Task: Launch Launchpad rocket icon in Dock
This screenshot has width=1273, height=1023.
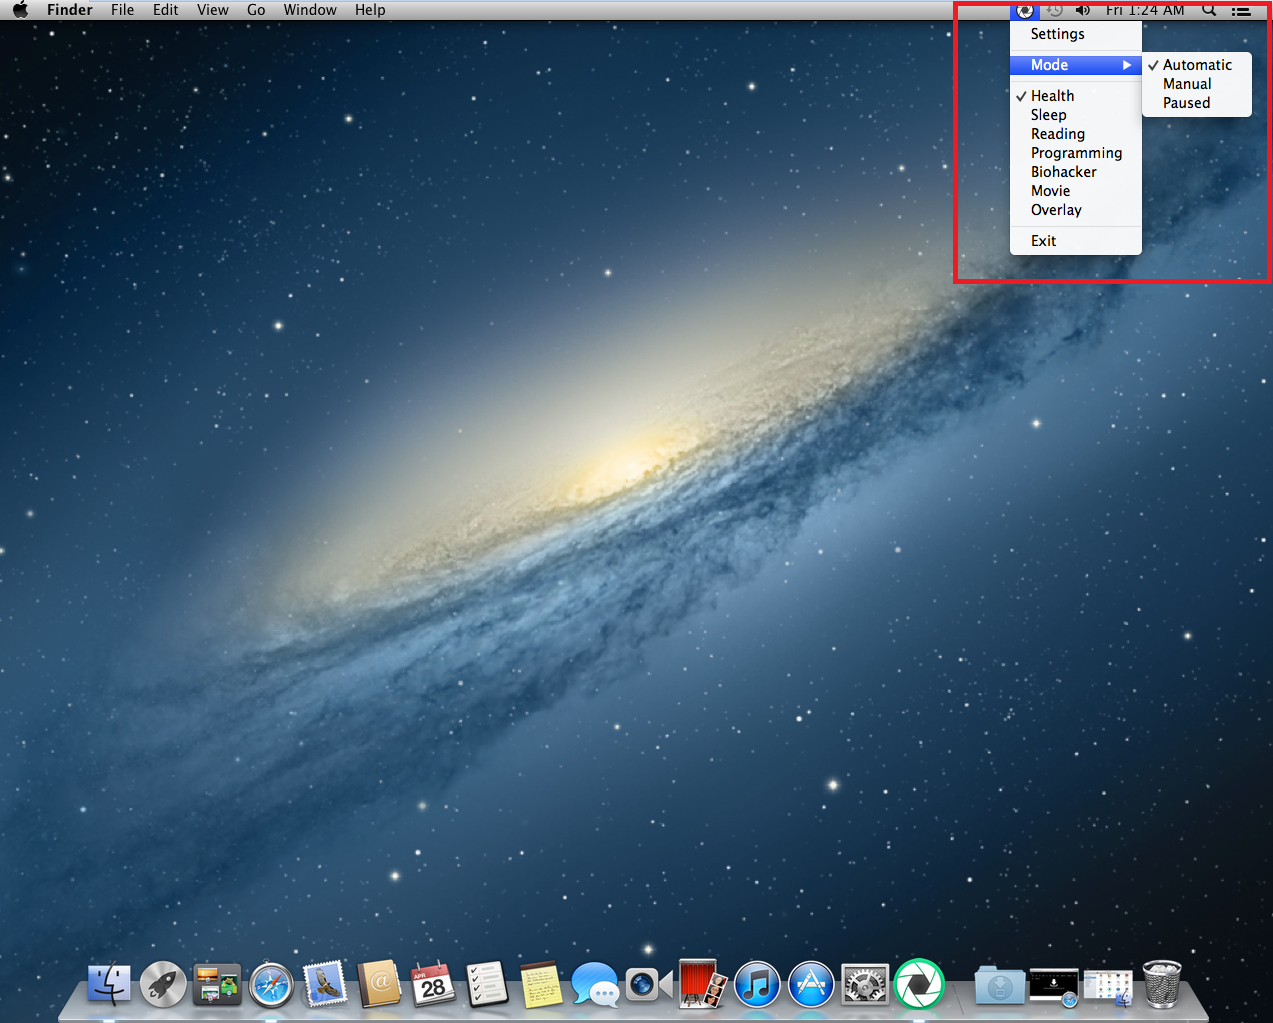Action: coord(163,985)
